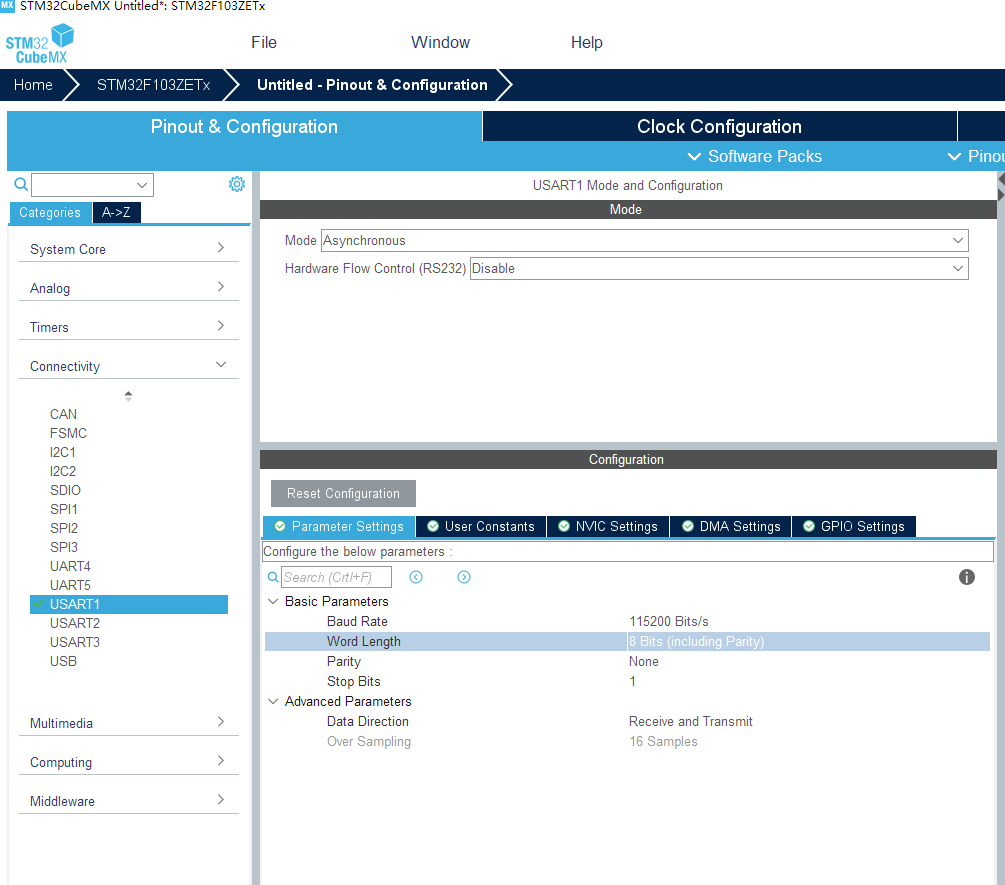Select the Categories tab
1005x885 pixels.
(x=50, y=212)
